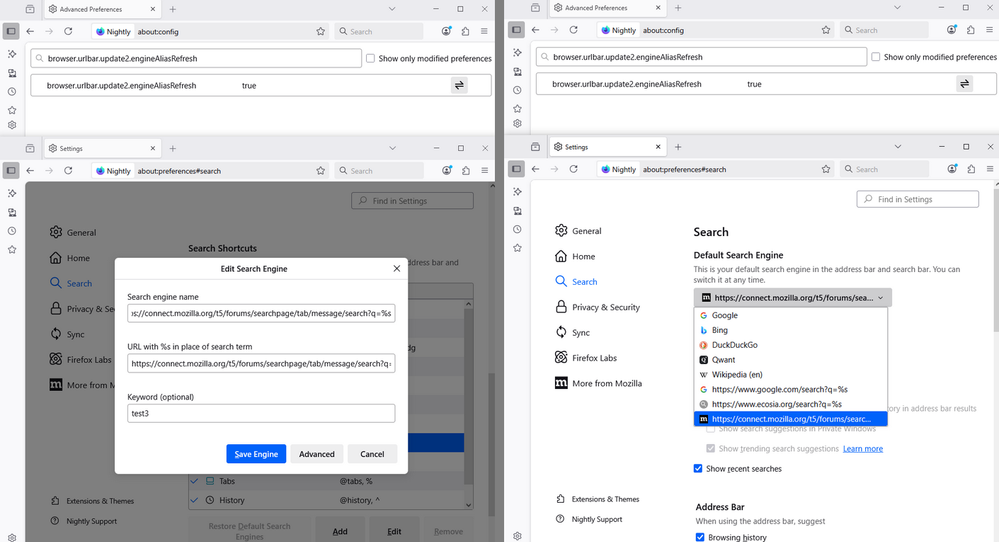
Task: Toggle engineAliasRefresh preference in top-right window
Action: (964, 85)
